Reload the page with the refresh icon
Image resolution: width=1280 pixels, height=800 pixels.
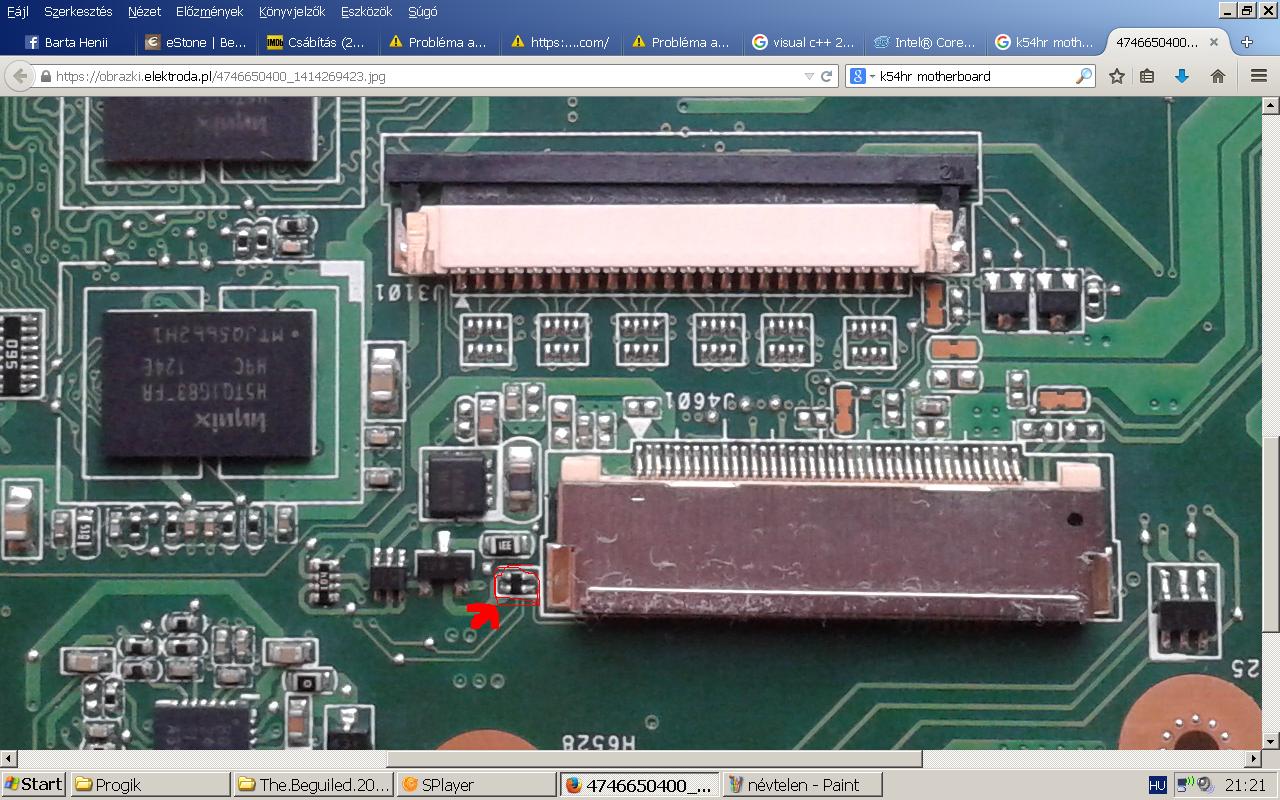[x=827, y=76]
